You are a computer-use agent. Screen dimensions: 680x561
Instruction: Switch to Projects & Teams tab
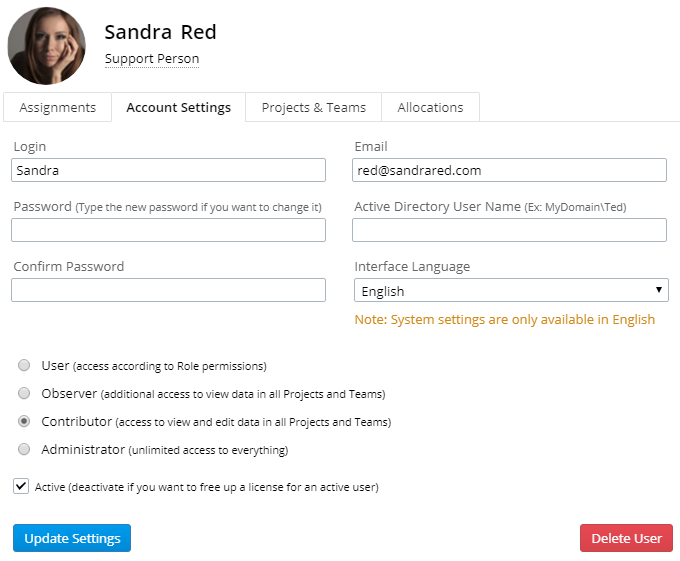pyautogui.click(x=314, y=107)
